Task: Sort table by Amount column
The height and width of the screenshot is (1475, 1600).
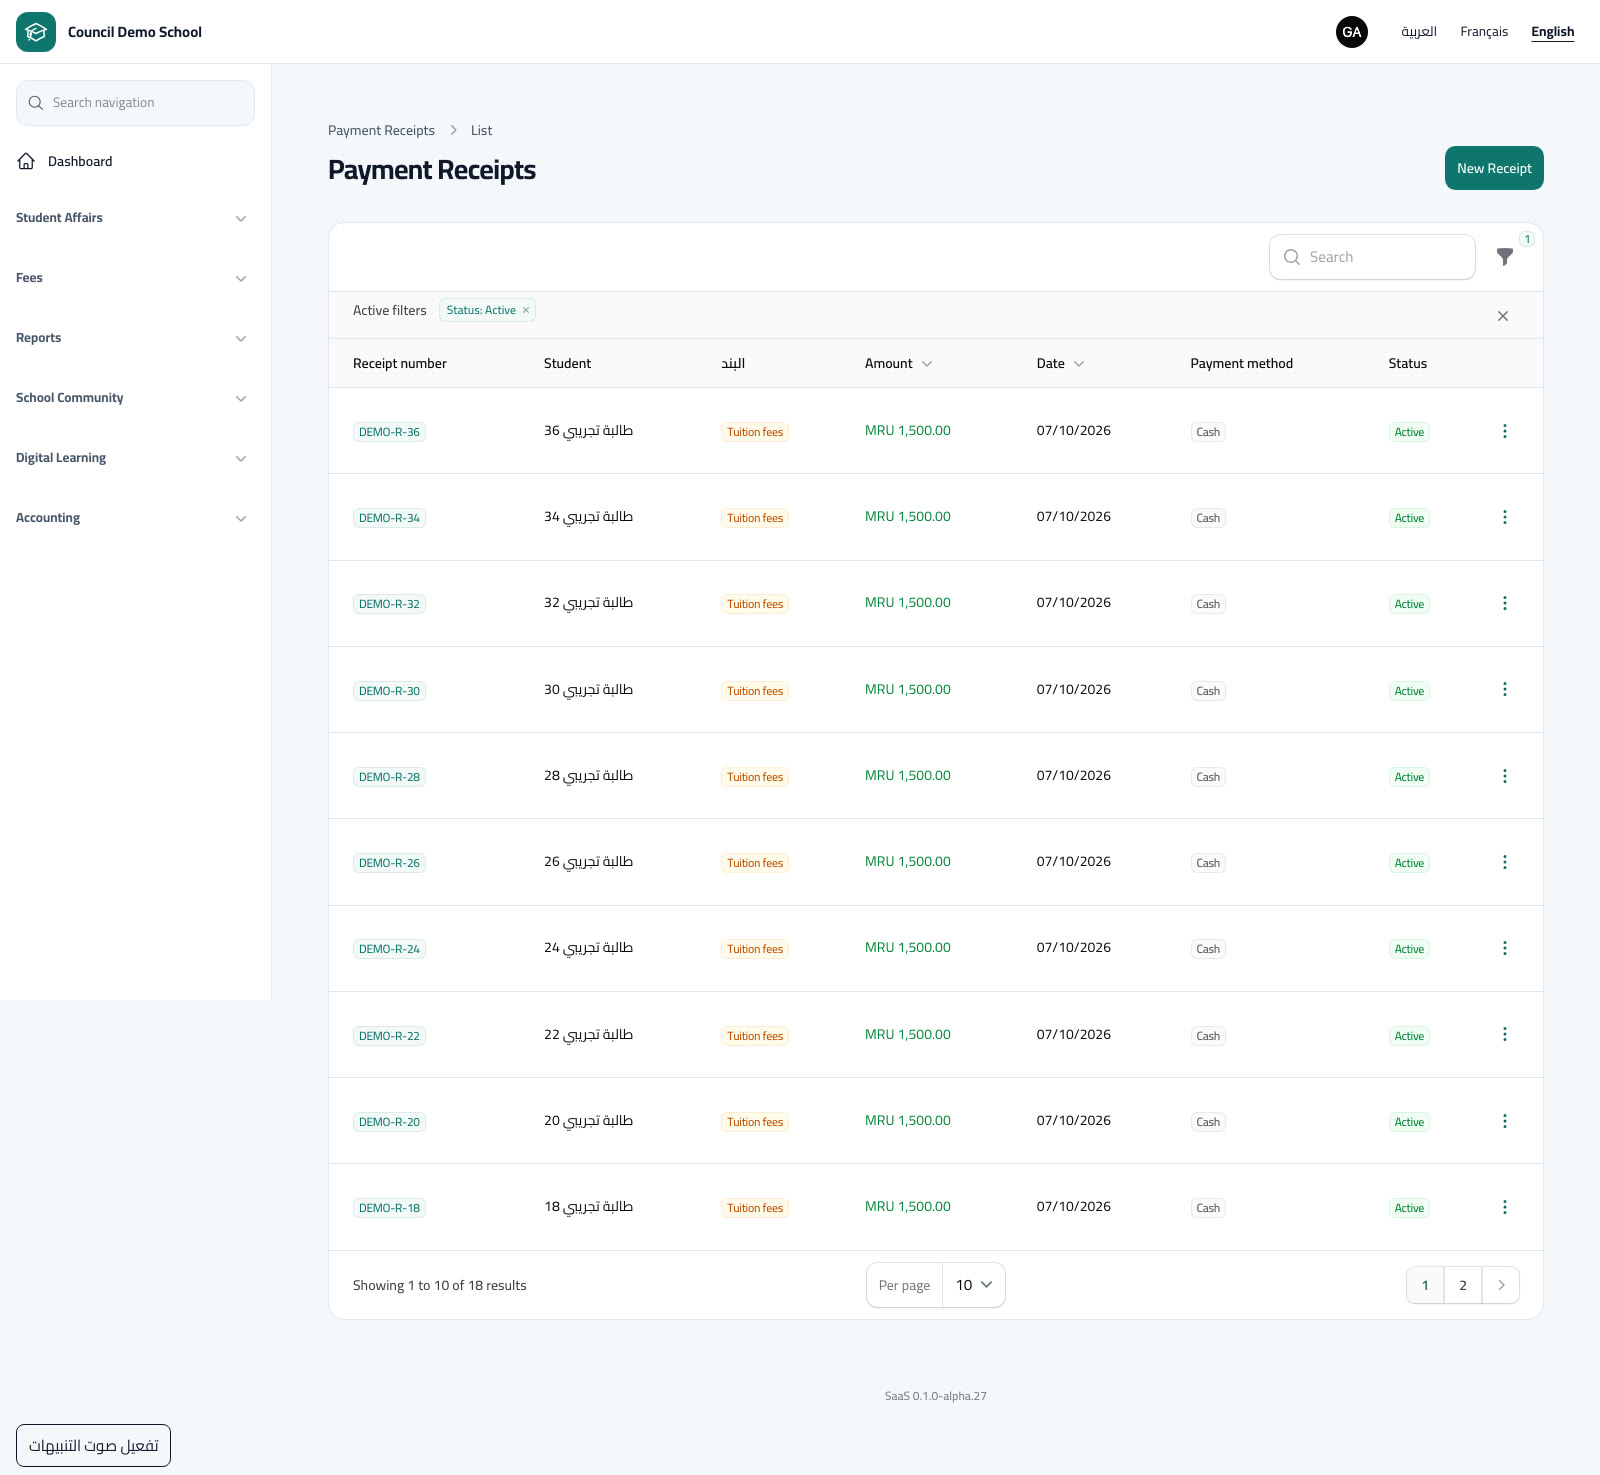Action: click(x=898, y=364)
